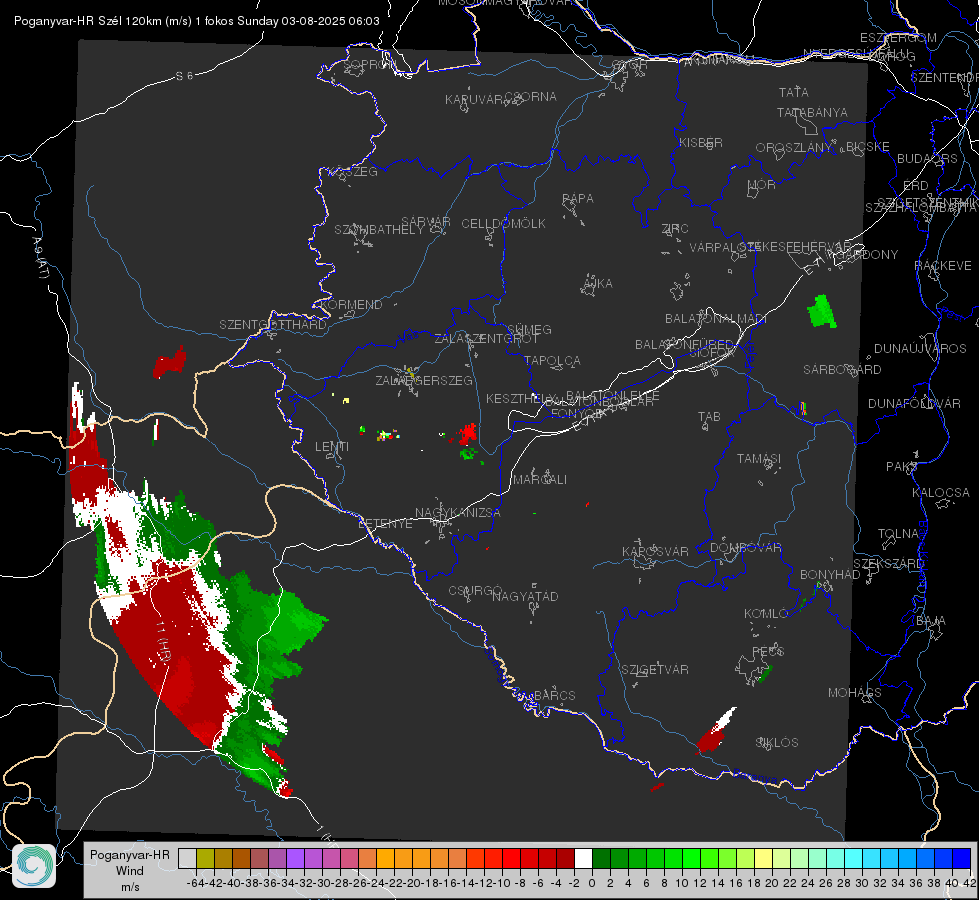Viewport: 979px width, 900px height.
Task: Click the TAB town label
Action: [x=709, y=416]
